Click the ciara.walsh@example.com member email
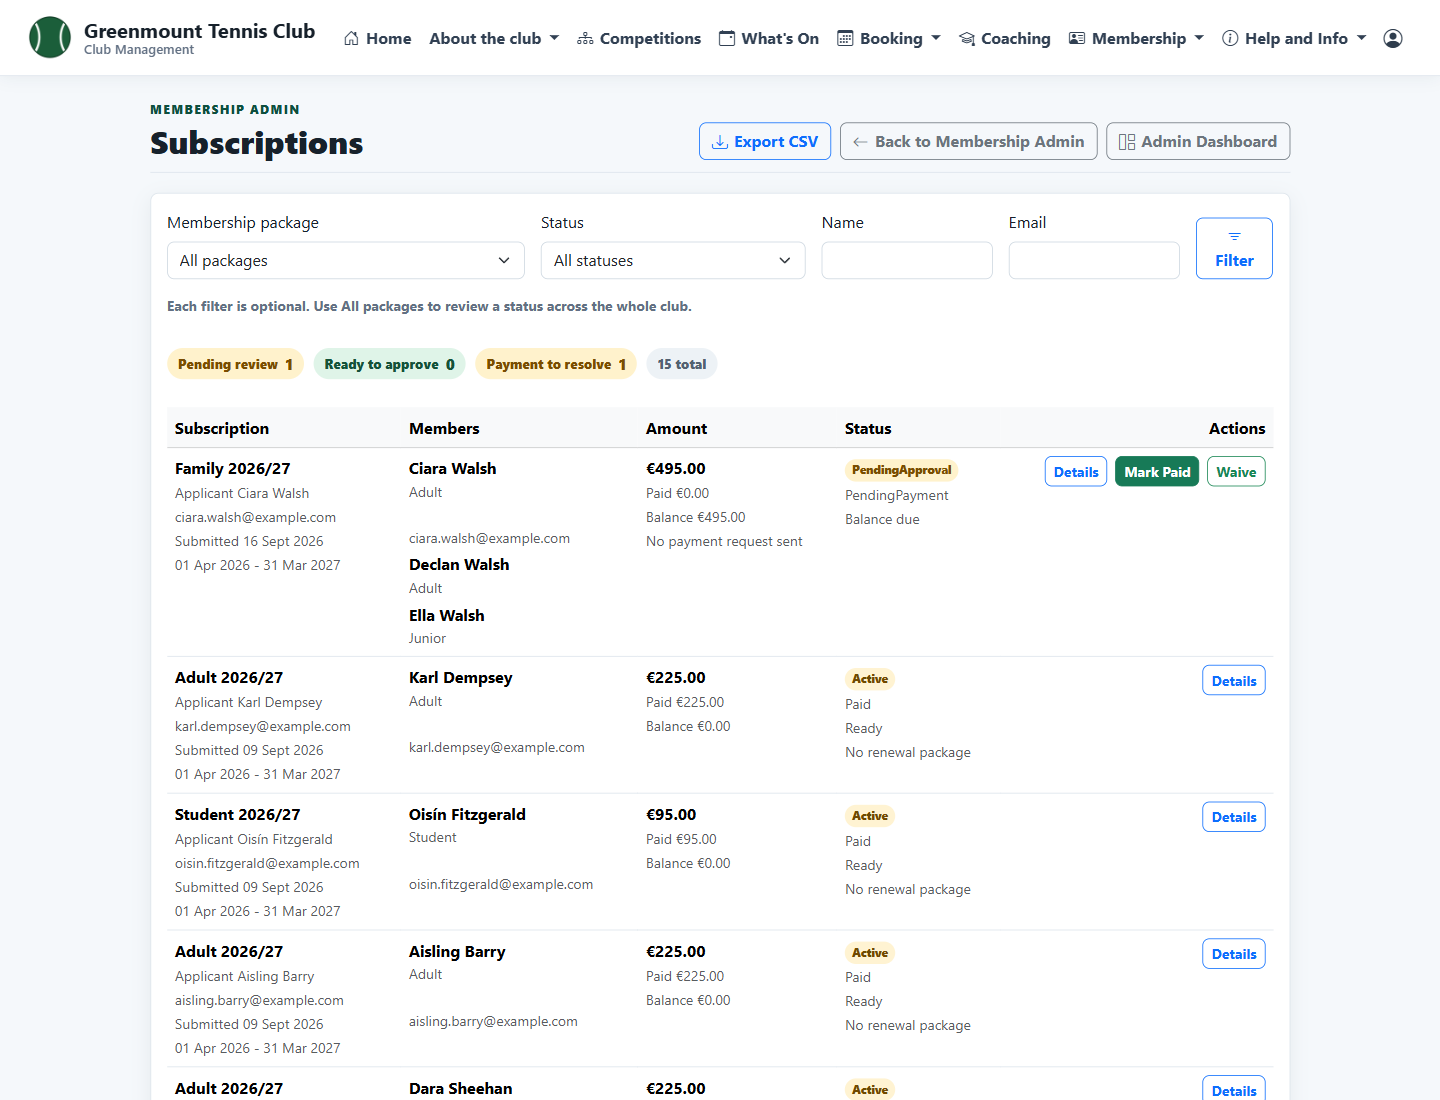This screenshot has width=1440, height=1100. [490, 538]
